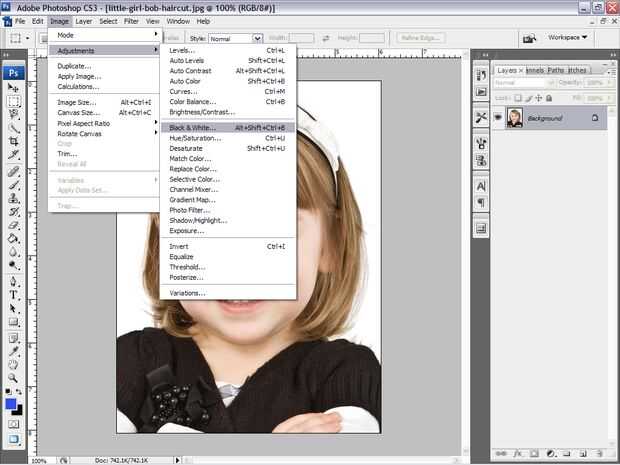Select the Pen tool
620x465 pixels.
13,282
